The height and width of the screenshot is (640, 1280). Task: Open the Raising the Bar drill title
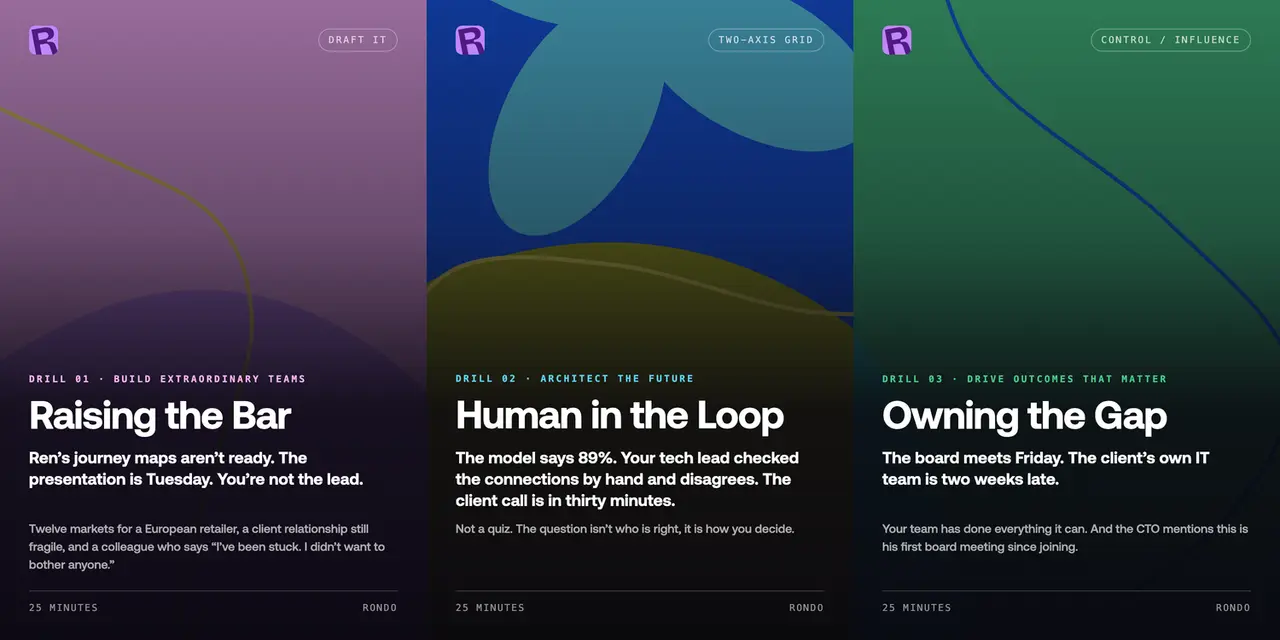[x=160, y=416]
